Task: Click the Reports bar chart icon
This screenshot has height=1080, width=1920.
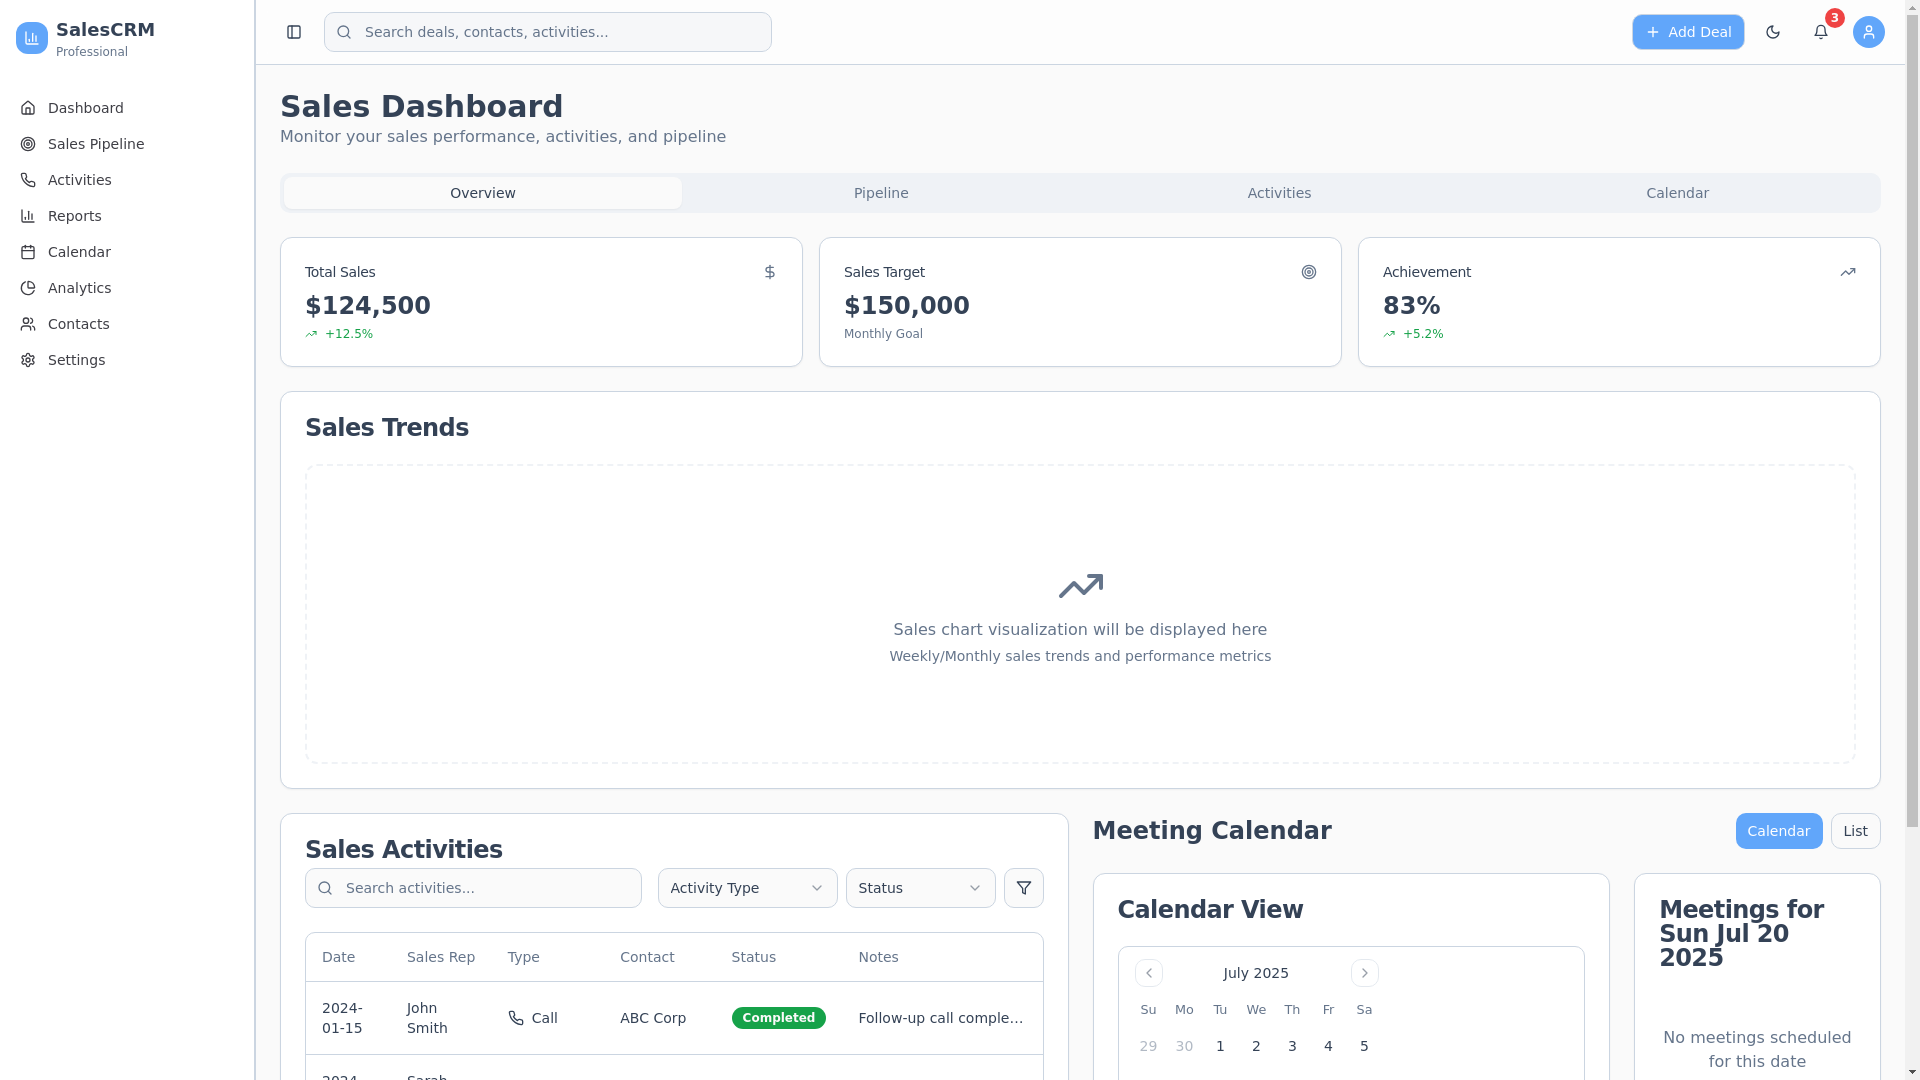Action: coord(28,216)
